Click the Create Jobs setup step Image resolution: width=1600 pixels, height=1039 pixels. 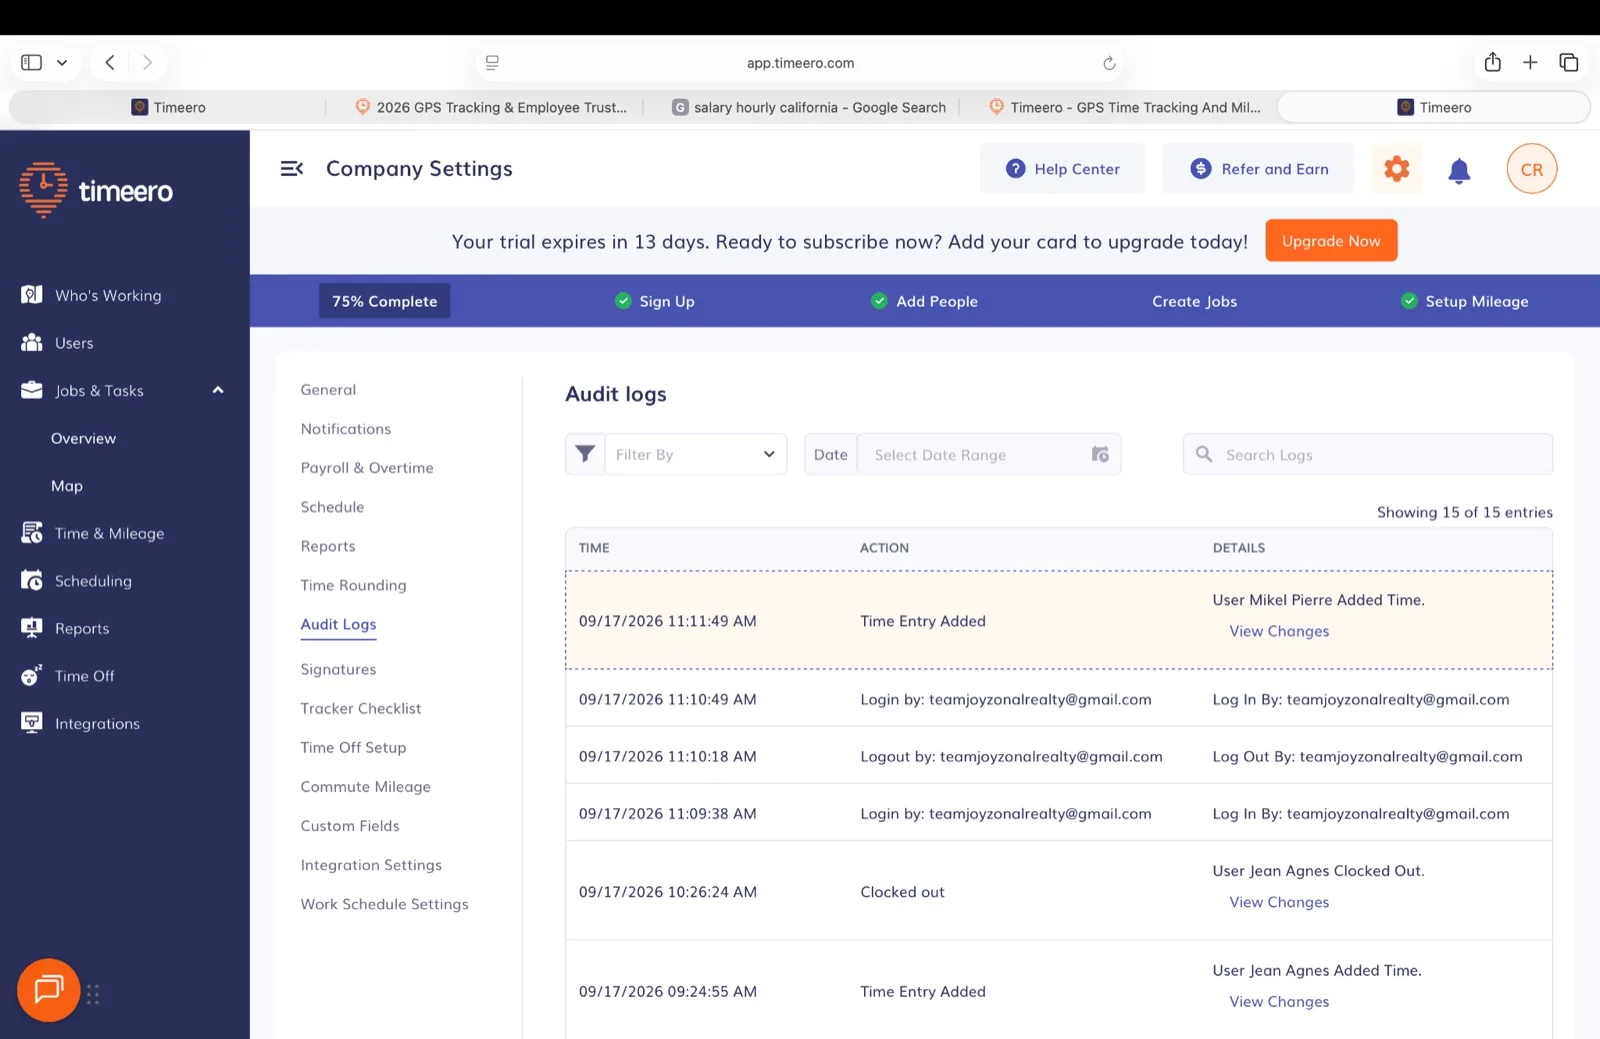(1194, 301)
